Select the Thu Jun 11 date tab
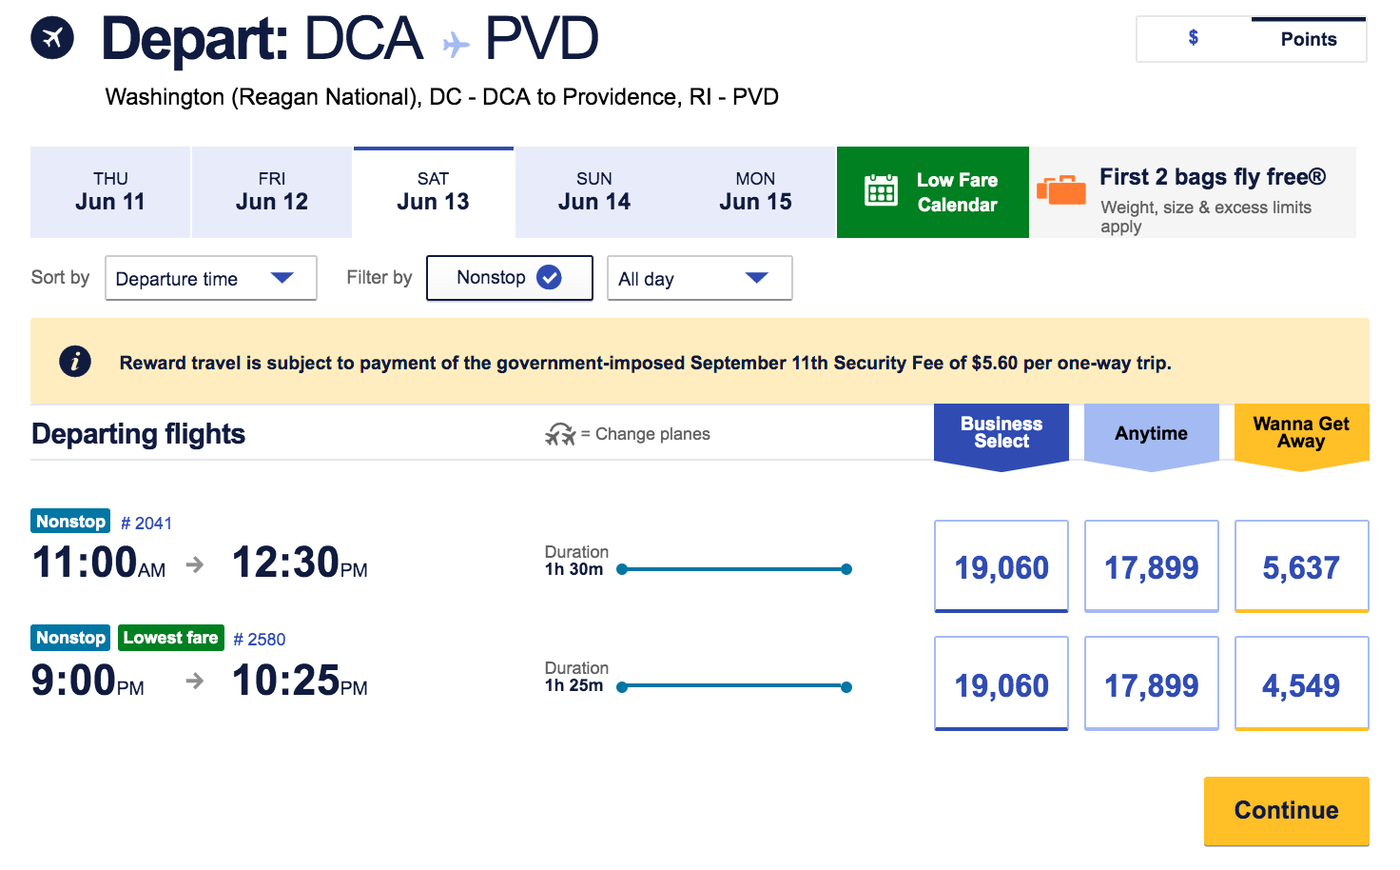 (110, 192)
